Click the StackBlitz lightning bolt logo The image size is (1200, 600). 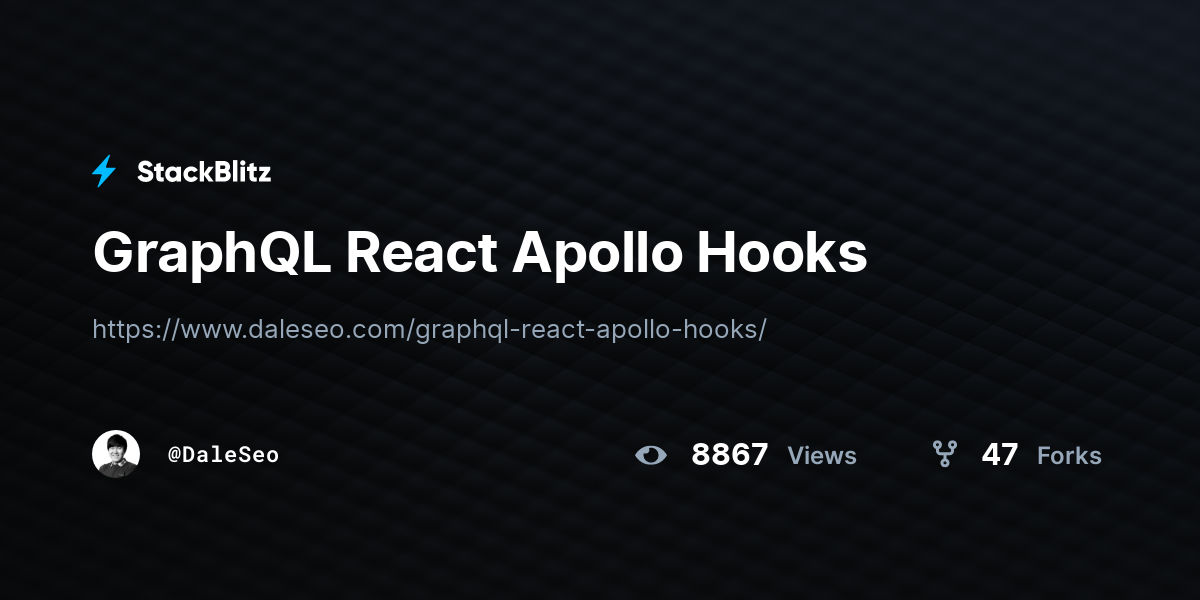[x=104, y=172]
